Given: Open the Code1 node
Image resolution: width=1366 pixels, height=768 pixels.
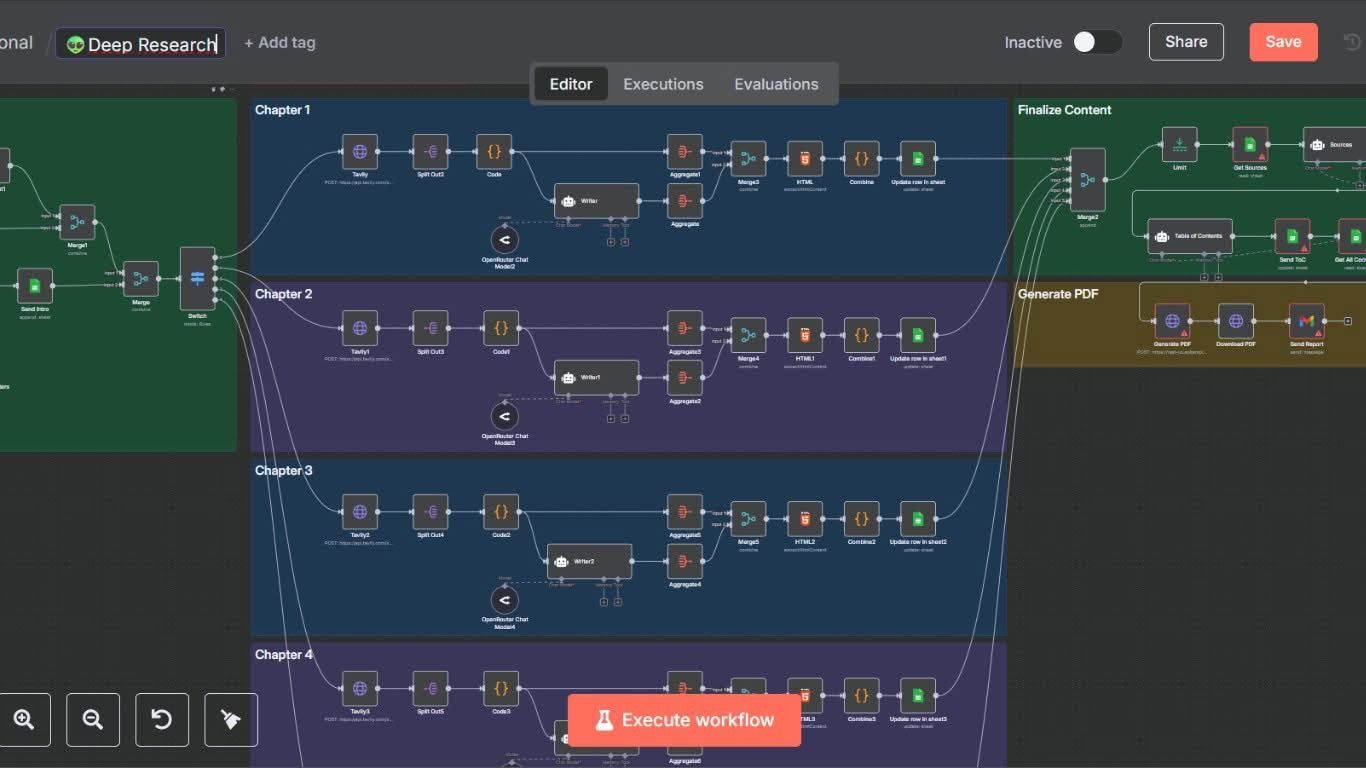Looking at the screenshot, I should pyautogui.click(x=501, y=328).
